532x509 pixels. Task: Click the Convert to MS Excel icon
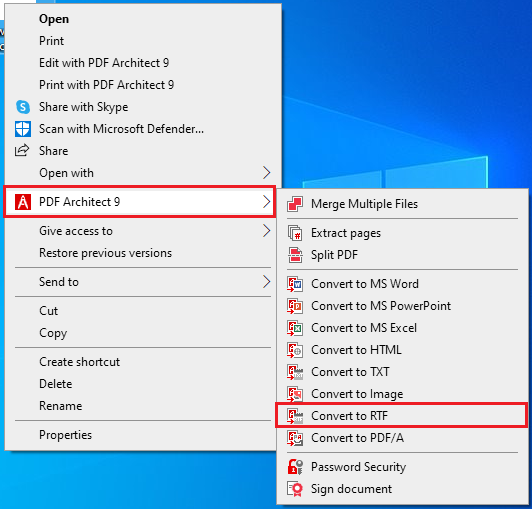coord(295,328)
